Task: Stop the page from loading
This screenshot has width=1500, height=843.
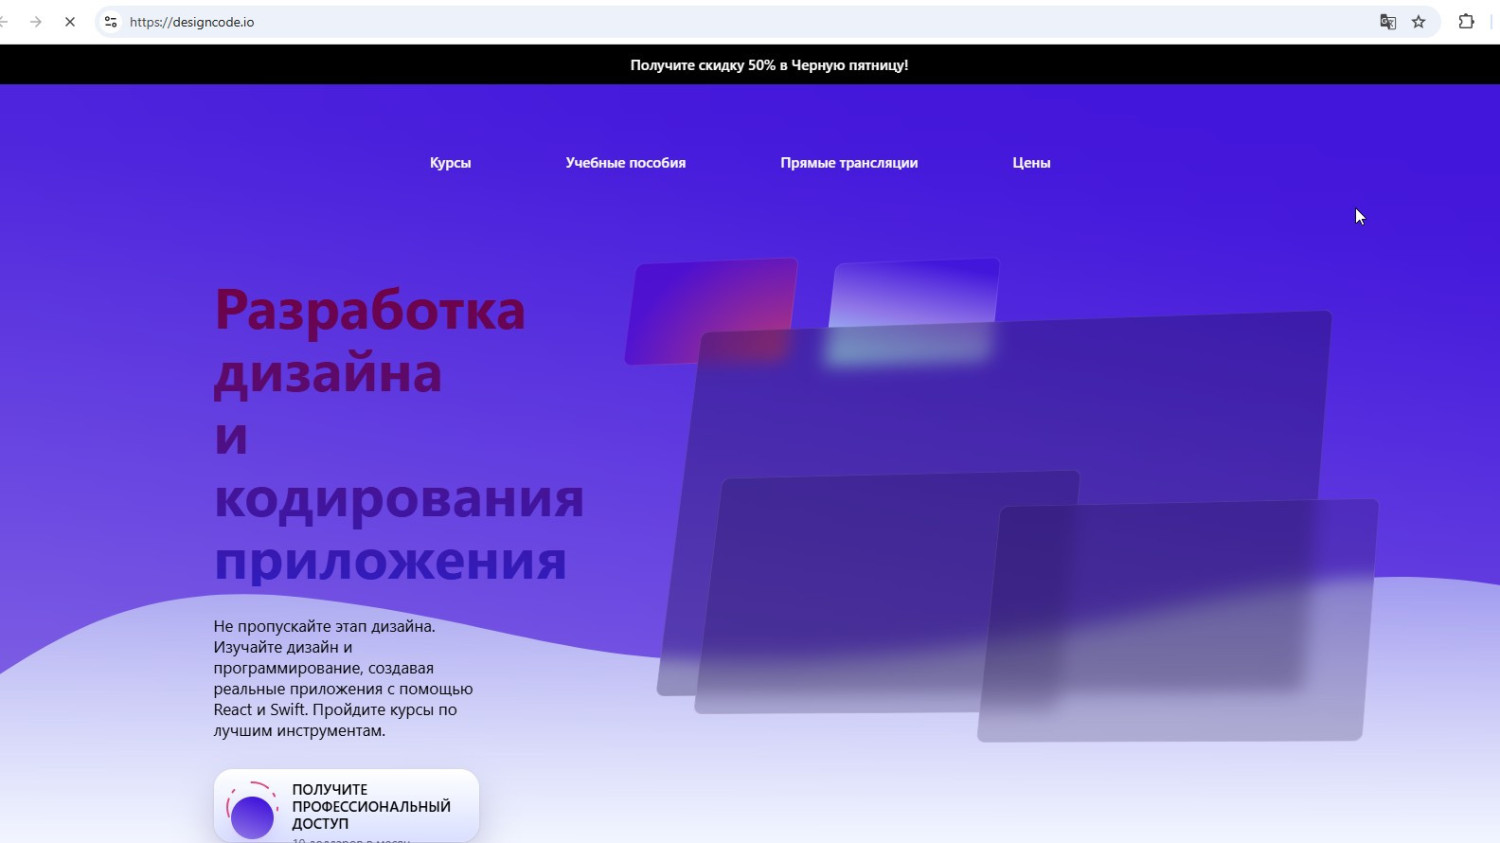Action: [70, 22]
